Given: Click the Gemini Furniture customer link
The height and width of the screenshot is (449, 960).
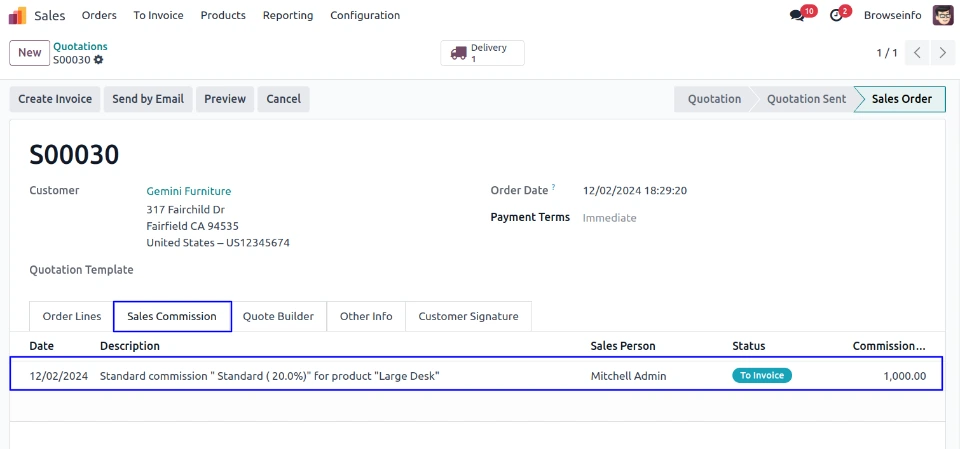Looking at the screenshot, I should [188, 191].
